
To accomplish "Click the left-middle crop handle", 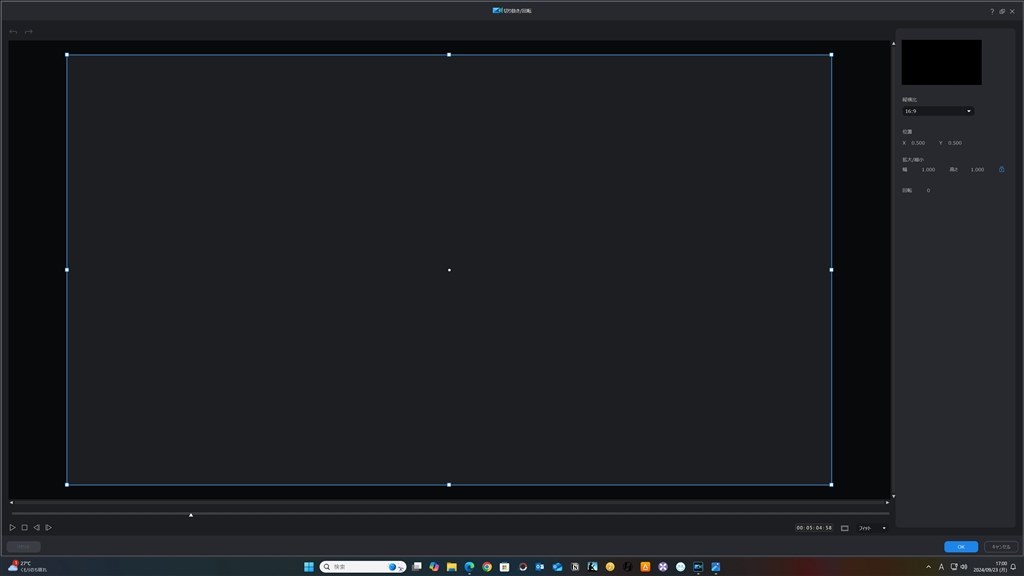I will pyautogui.click(x=67, y=270).
